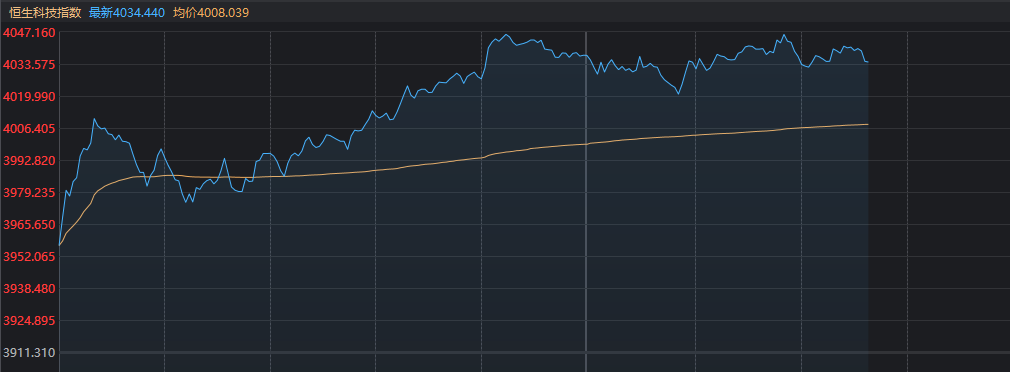Click the 4047.160 top axis value
Viewport: 1010px width, 372px height.
pos(29,32)
